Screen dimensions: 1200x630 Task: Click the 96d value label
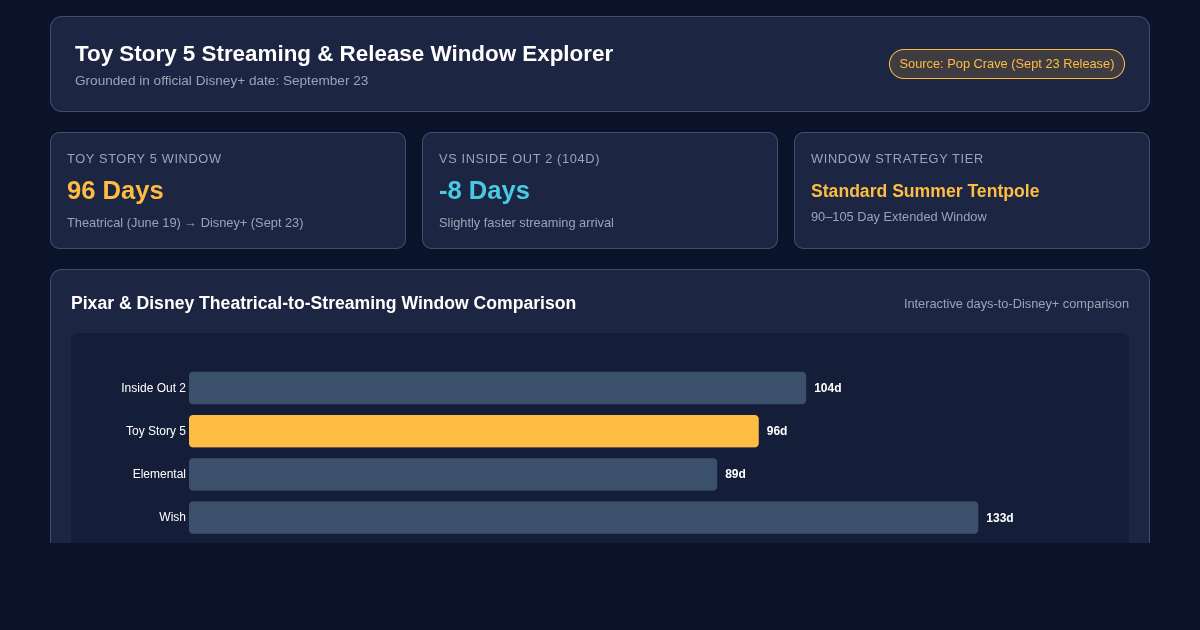(777, 431)
